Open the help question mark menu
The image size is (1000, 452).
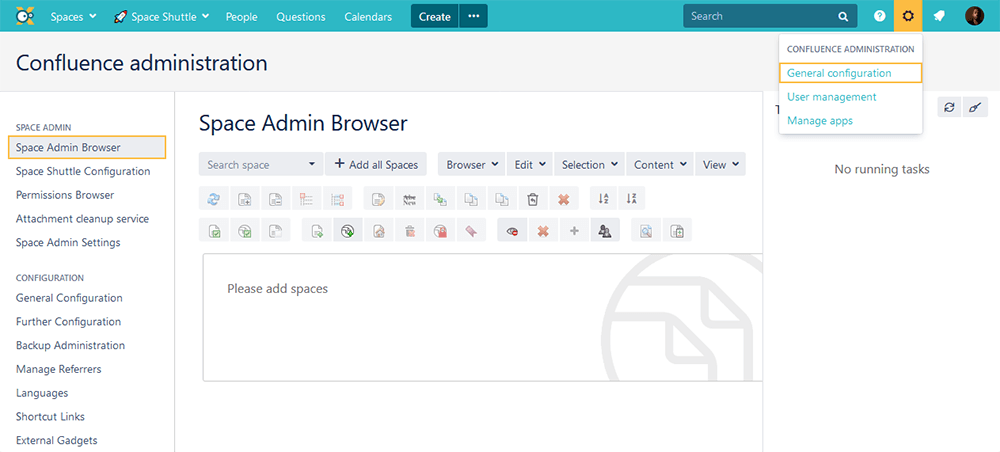coord(879,17)
